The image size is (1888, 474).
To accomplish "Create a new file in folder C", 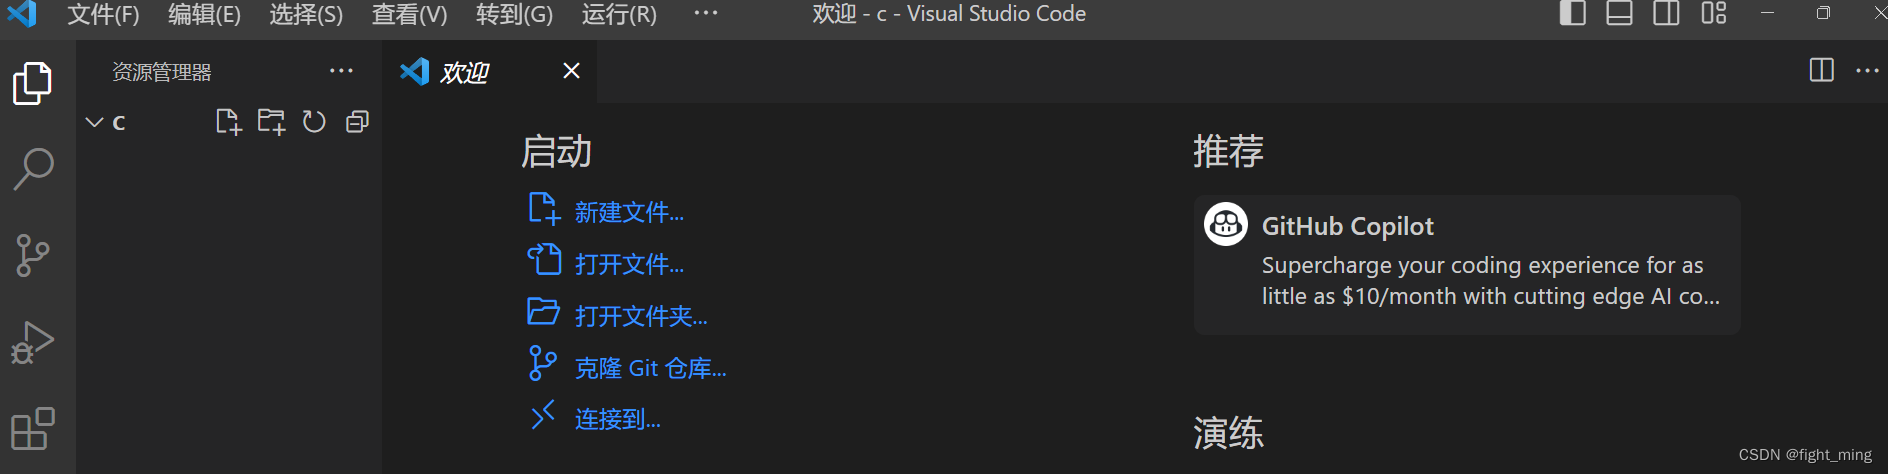I will coord(229,122).
